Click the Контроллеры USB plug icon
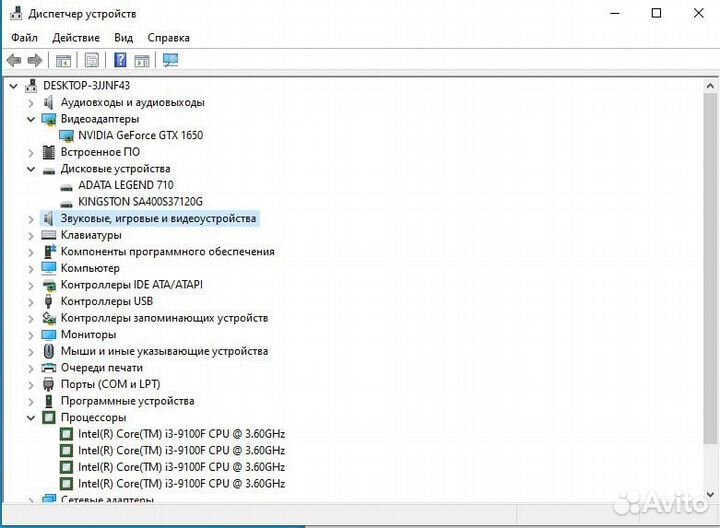Viewport: 720px width, 528px height. [x=49, y=301]
